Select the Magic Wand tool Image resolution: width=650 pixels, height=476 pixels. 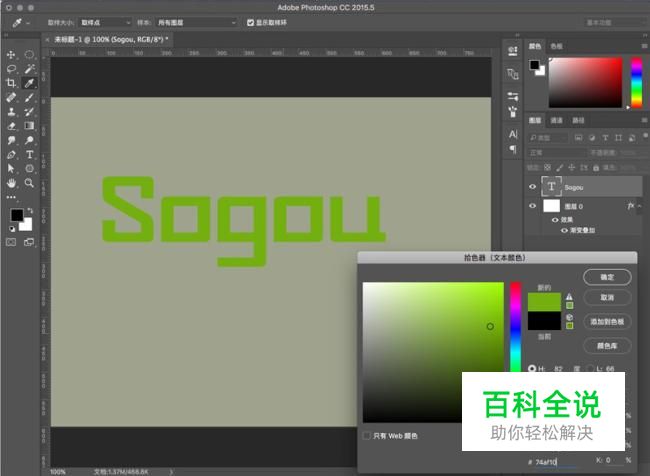point(29,69)
